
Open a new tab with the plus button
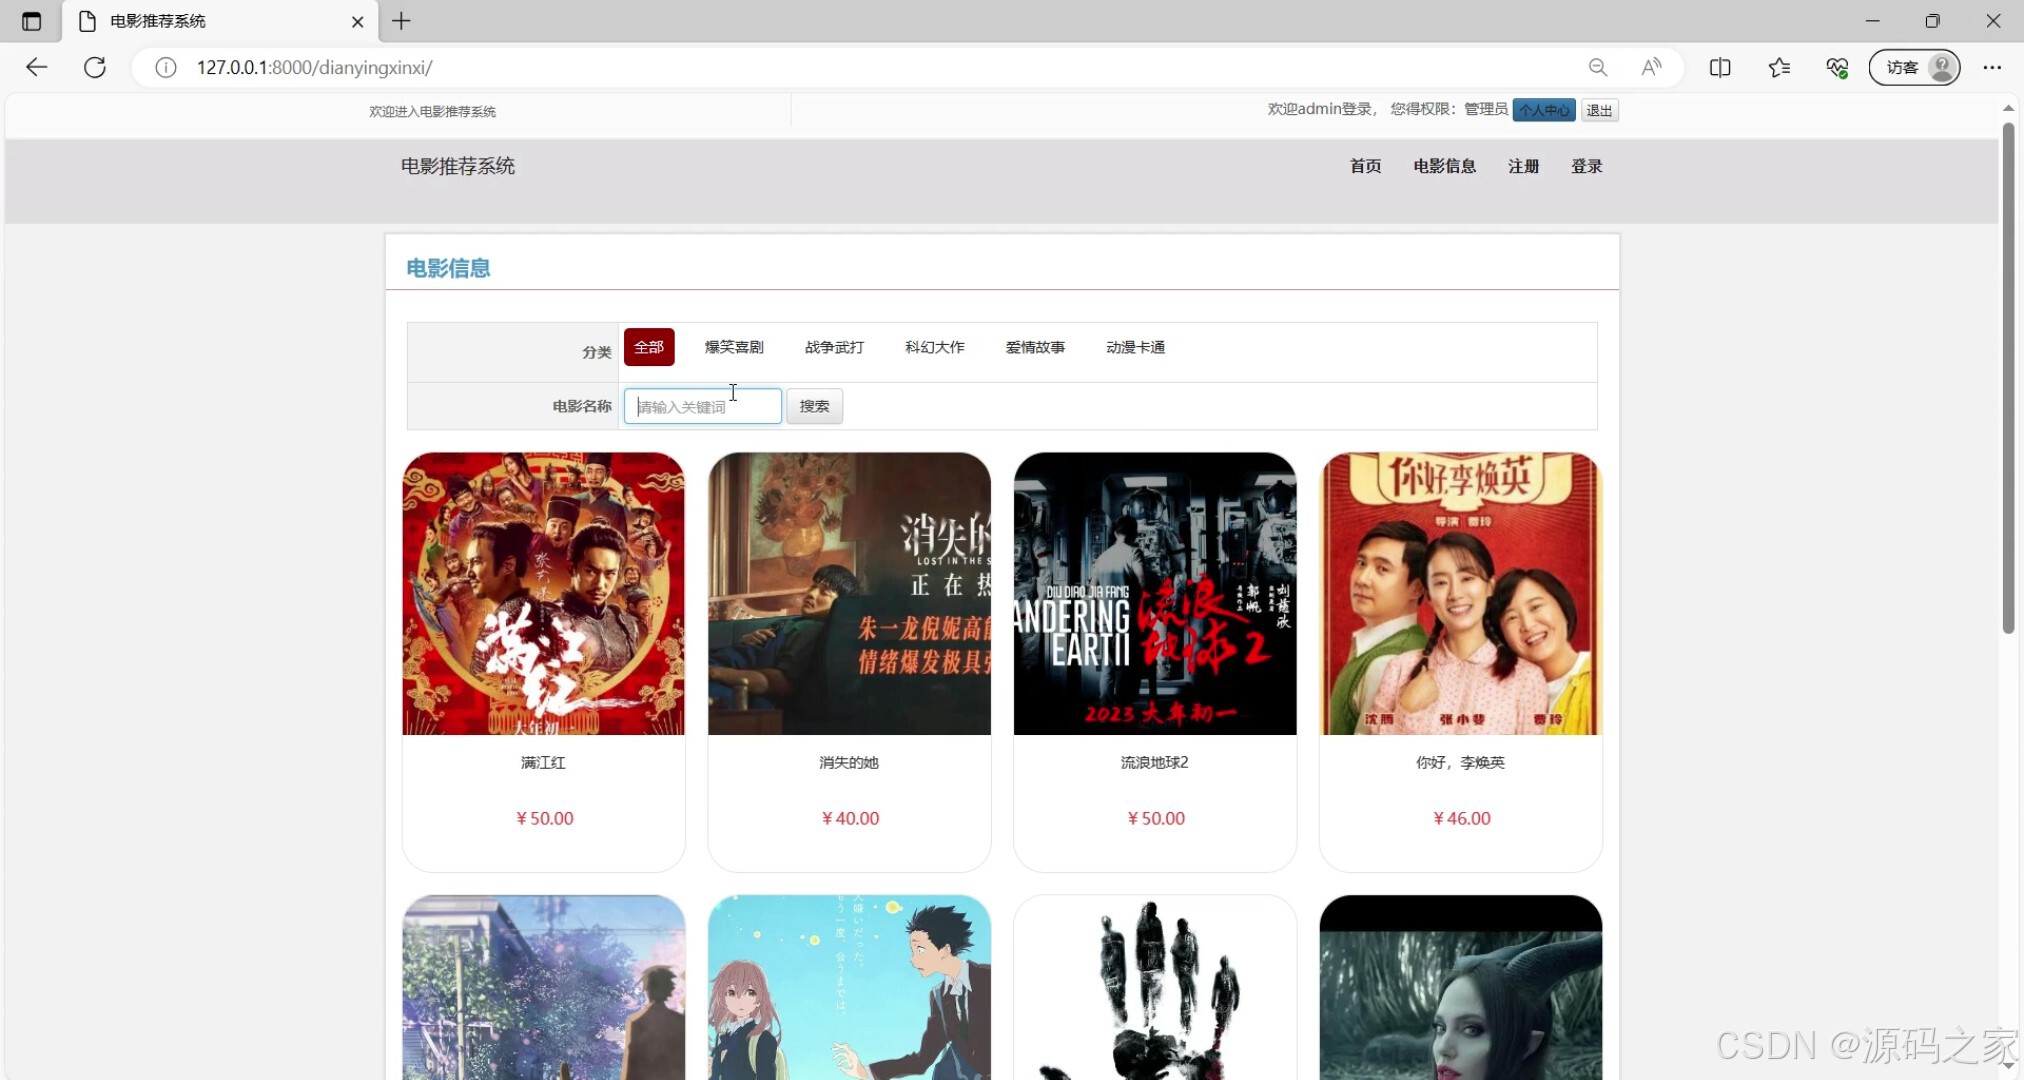coord(401,21)
